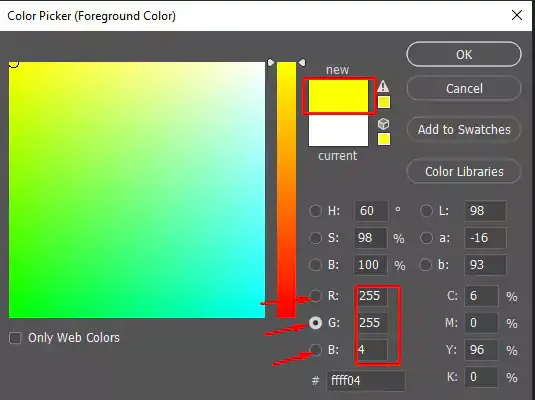Select the H hue radio button
Image resolution: width=535 pixels, height=400 pixels.
click(x=315, y=211)
